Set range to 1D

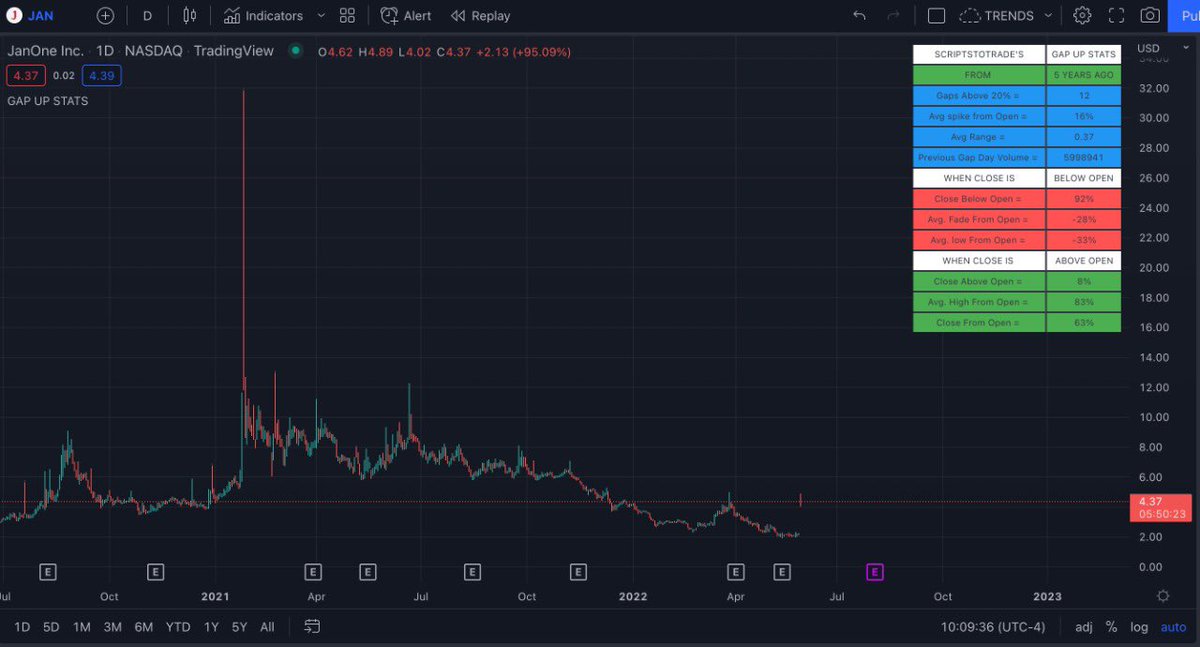pyautogui.click(x=22, y=627)
